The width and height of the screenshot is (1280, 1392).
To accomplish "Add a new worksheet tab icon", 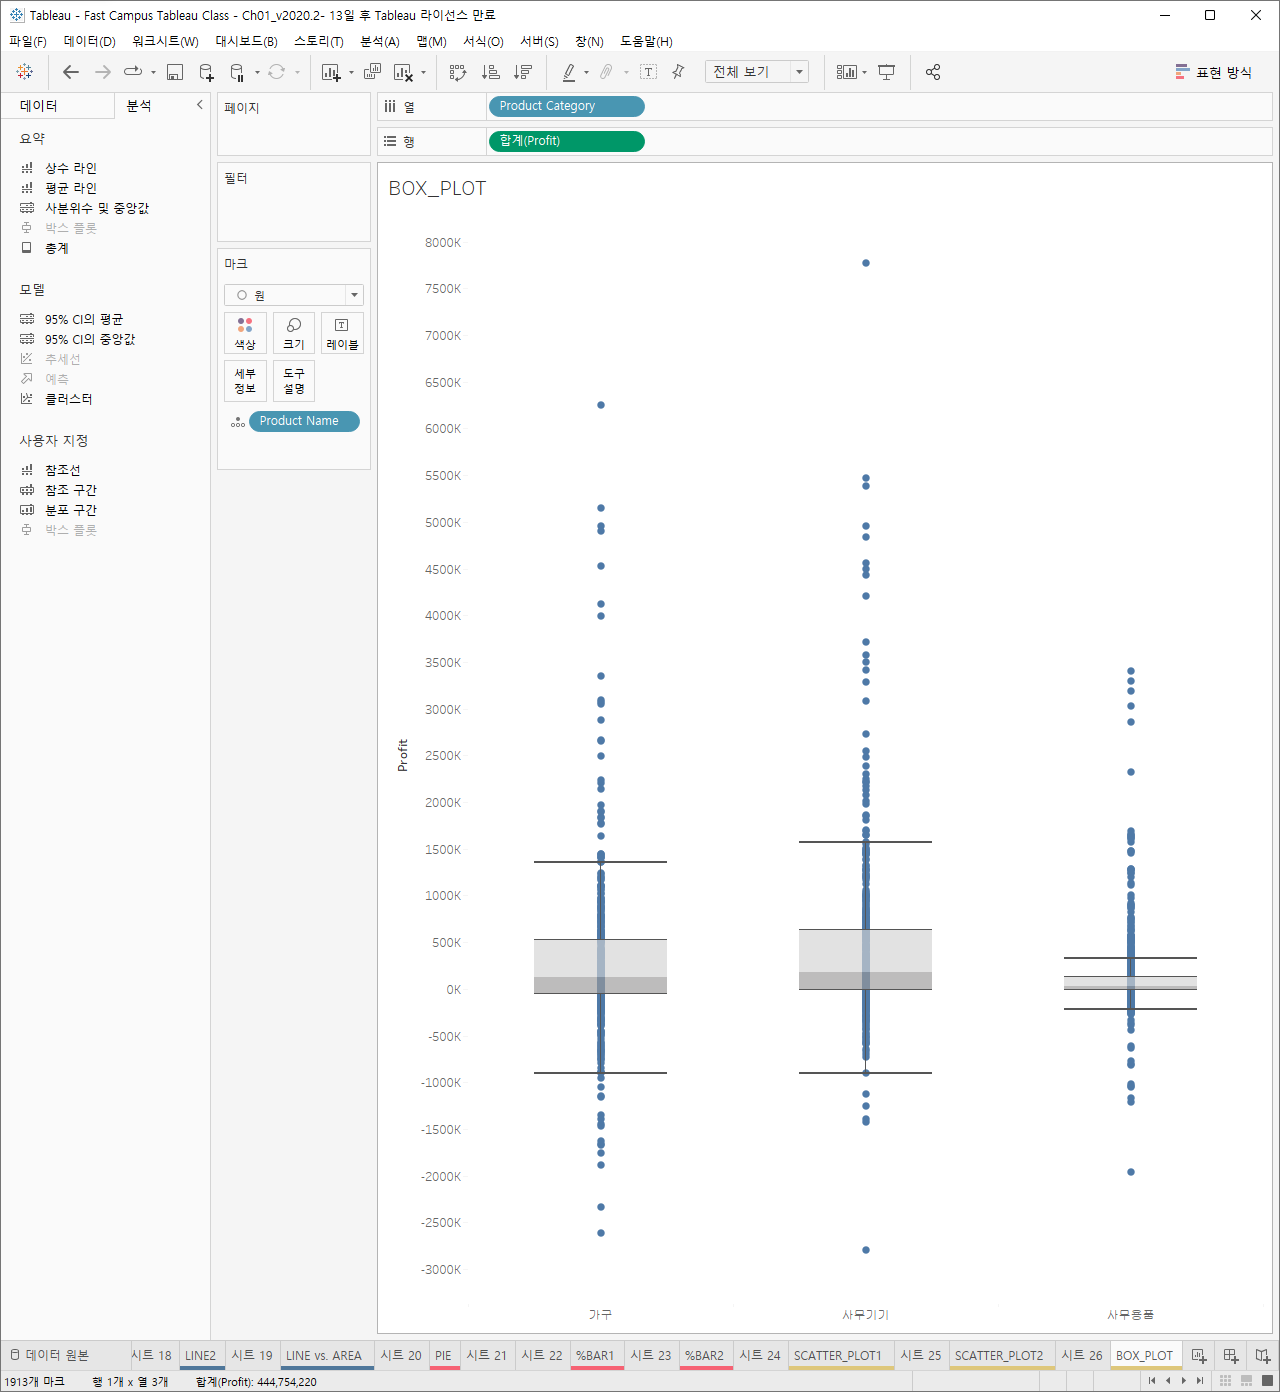I will point(1199,1356).
